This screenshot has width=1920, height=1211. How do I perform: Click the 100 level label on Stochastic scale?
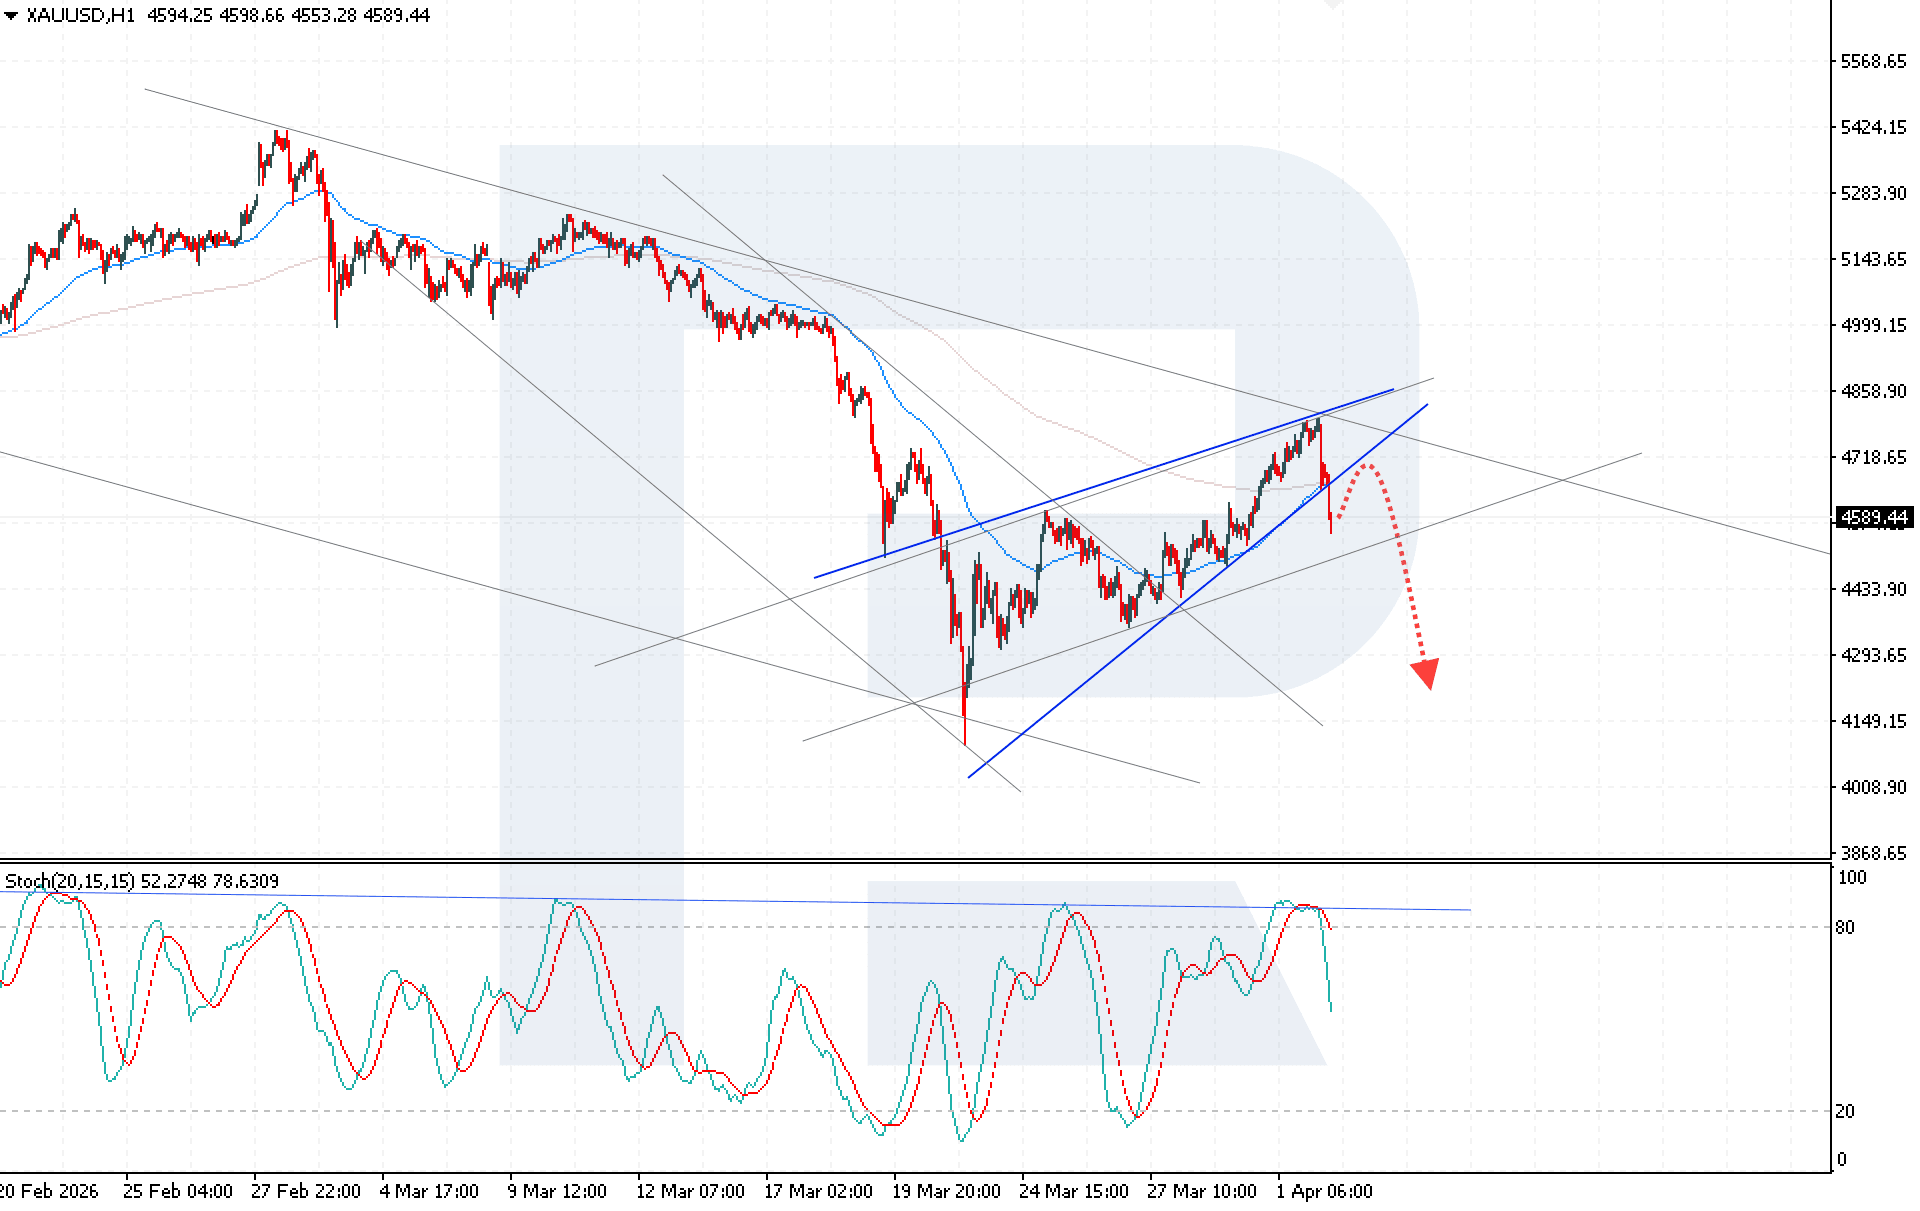tap(1853, 879)
